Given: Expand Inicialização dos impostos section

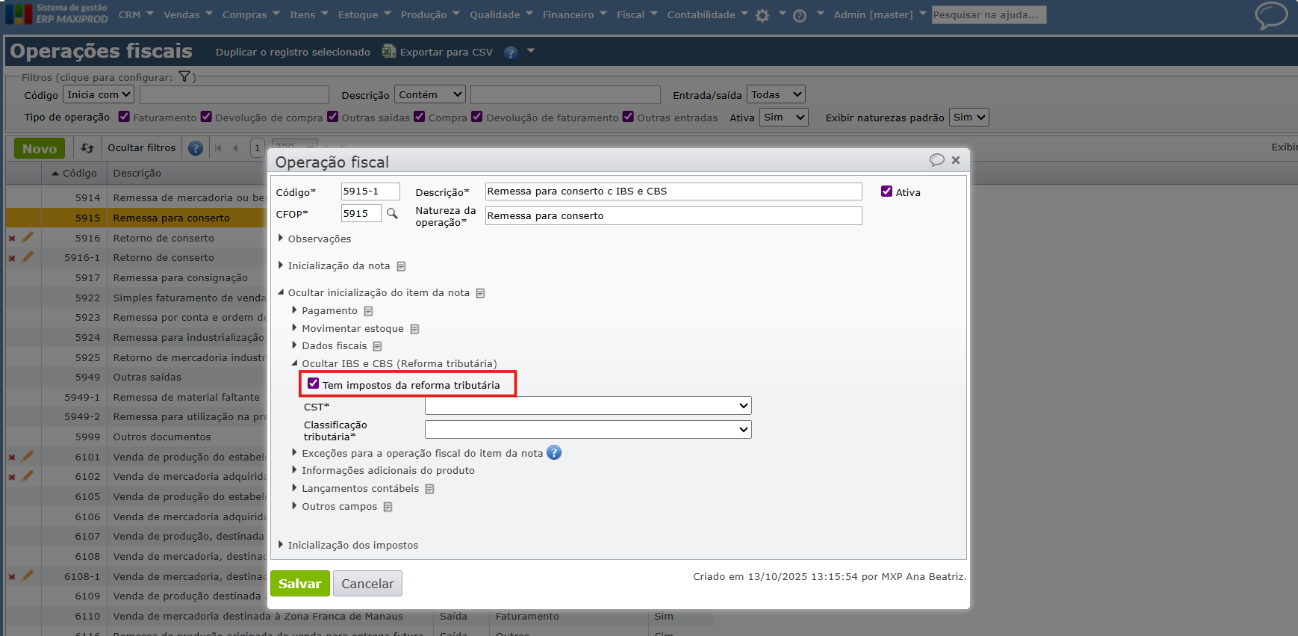Looking at the screenshot, I should coord(347,545).
